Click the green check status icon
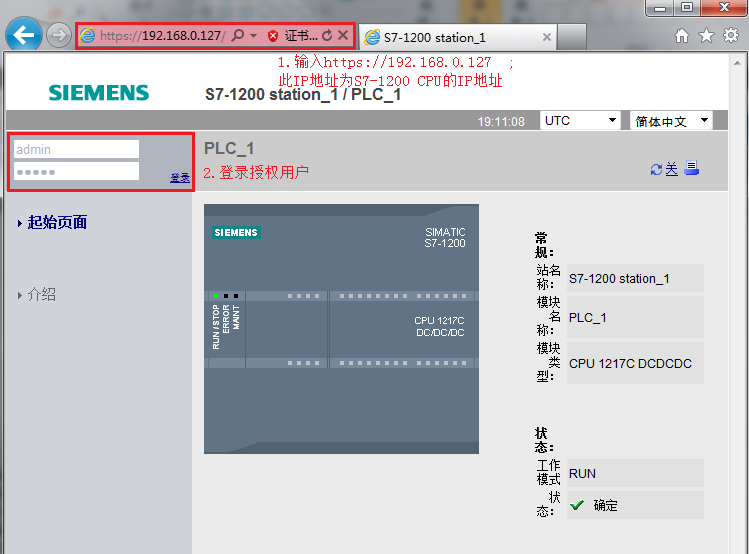 (577, 505)
